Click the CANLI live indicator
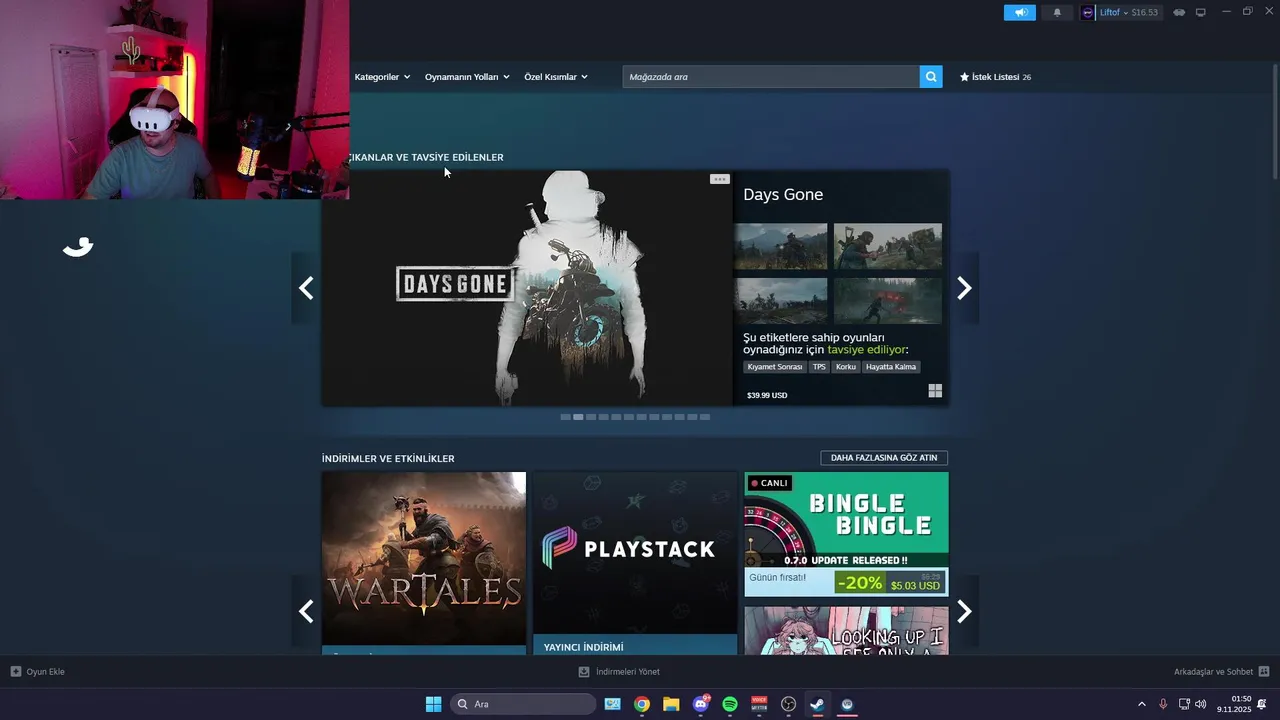This screenshot has width=1280, height=720. click(769, 483)
